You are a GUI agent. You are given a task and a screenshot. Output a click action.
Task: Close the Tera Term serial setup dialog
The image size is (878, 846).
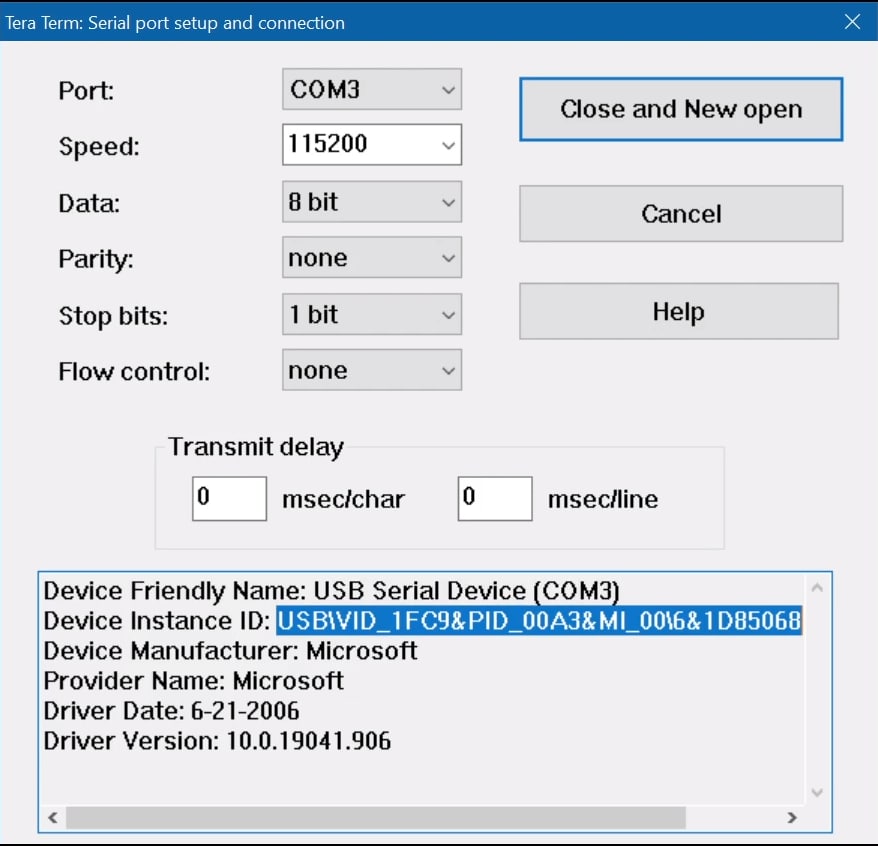coord(852,22)
